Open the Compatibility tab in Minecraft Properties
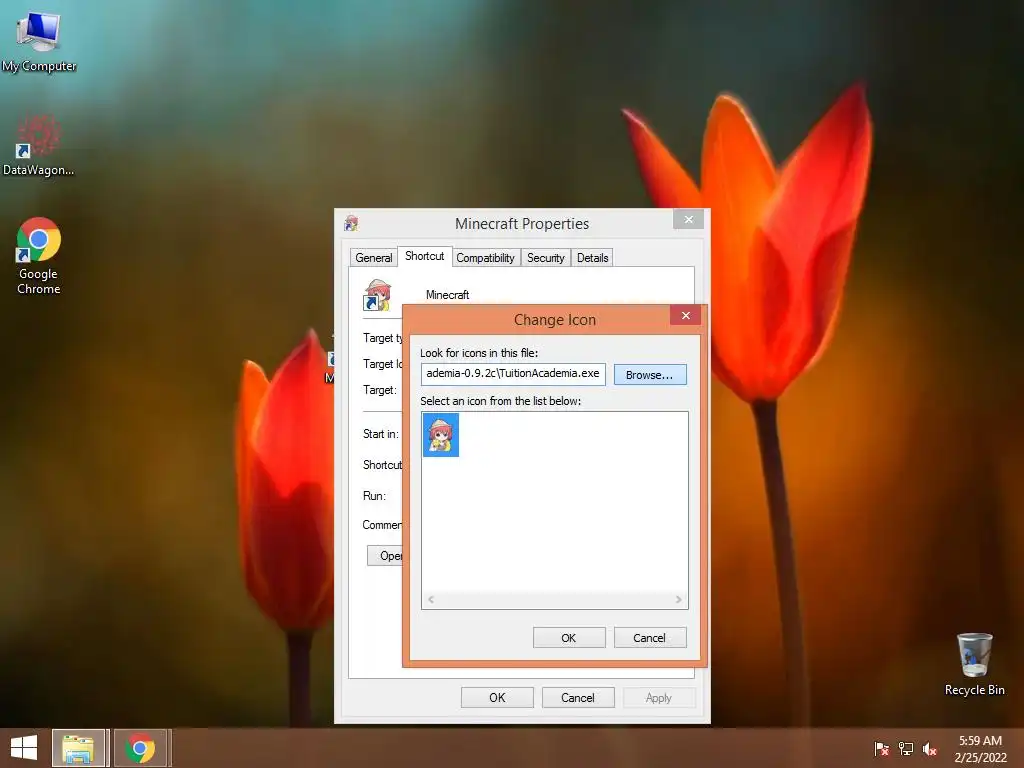Screen dimensions: 1024x768 point(485,258)
